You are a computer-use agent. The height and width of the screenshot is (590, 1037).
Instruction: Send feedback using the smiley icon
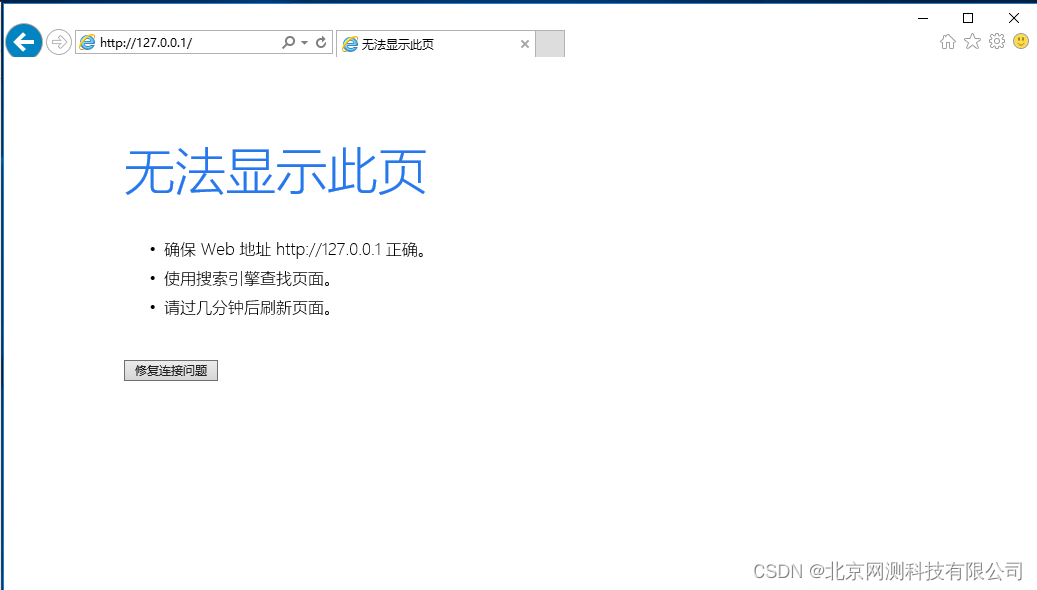(x=1020, y=42)
